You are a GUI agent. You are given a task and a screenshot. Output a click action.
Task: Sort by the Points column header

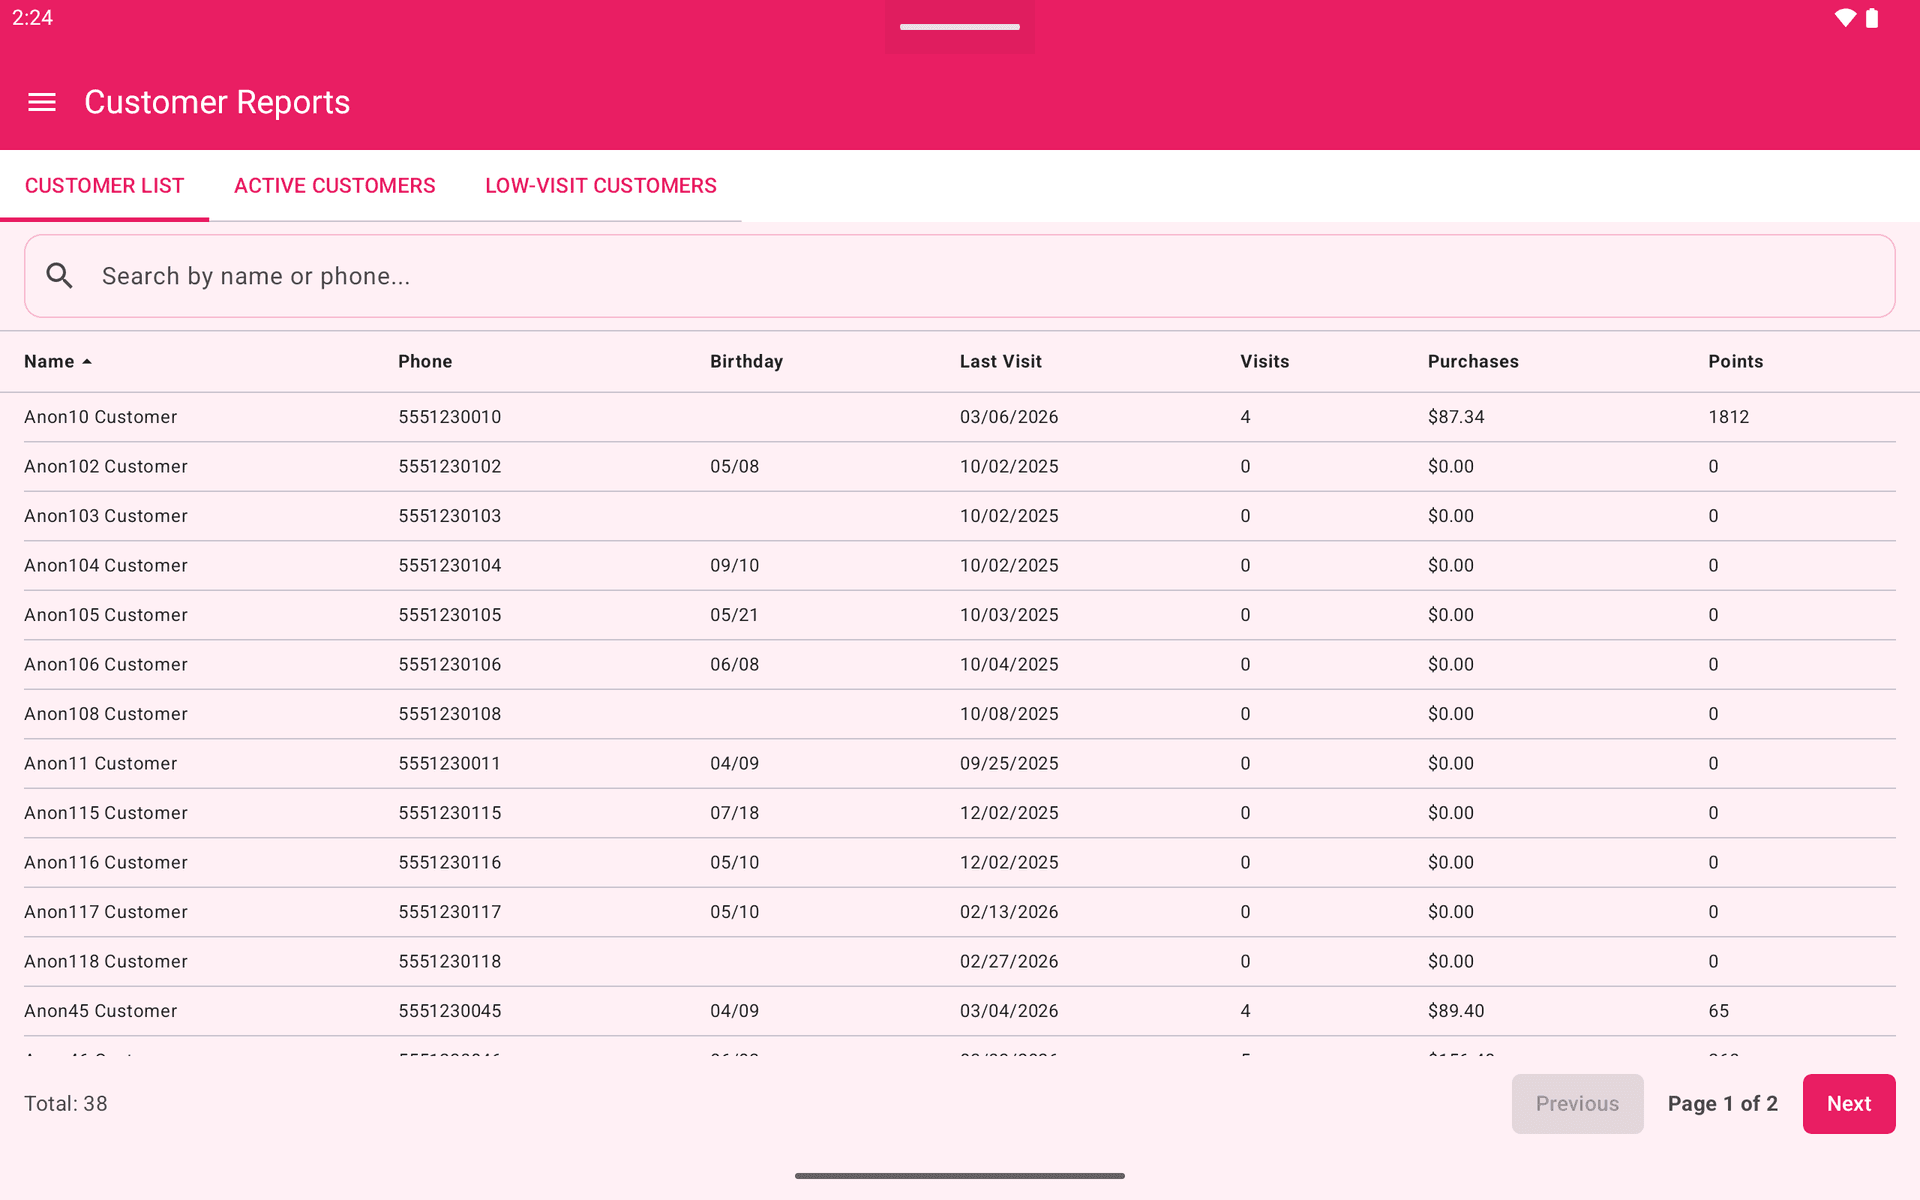(x=1735, y=362)
